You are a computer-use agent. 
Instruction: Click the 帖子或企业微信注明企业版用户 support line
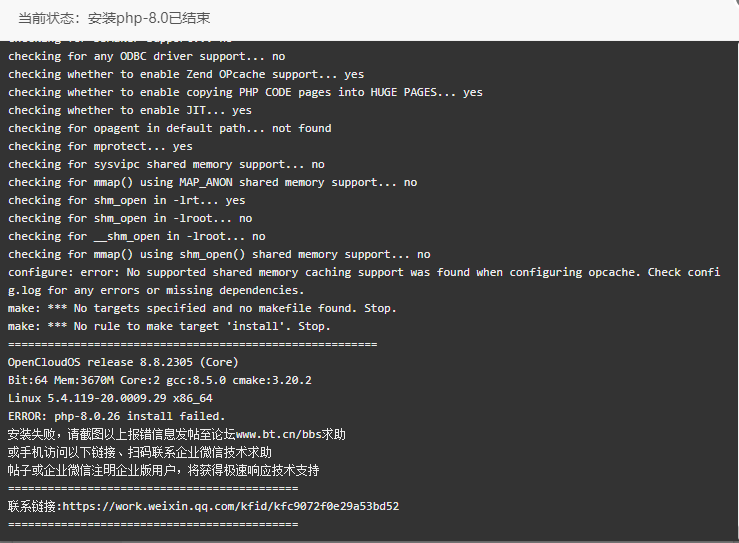point(164,470)
